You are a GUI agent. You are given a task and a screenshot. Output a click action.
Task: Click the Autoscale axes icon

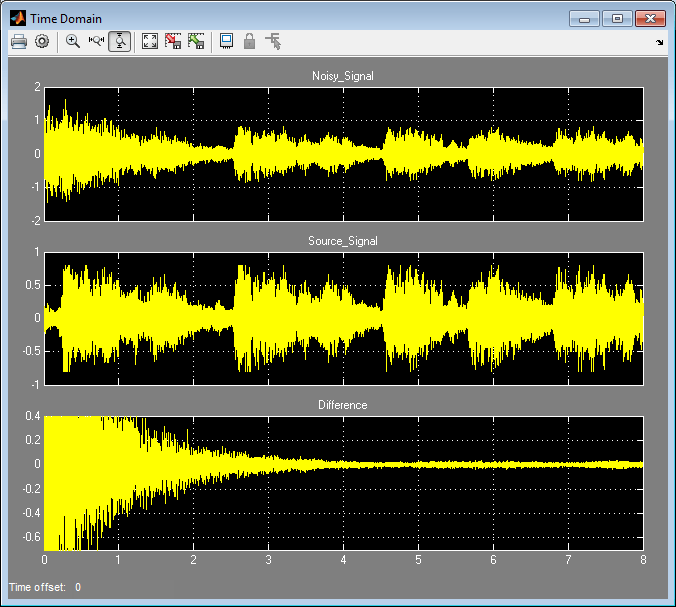click(x=150, y=42)
